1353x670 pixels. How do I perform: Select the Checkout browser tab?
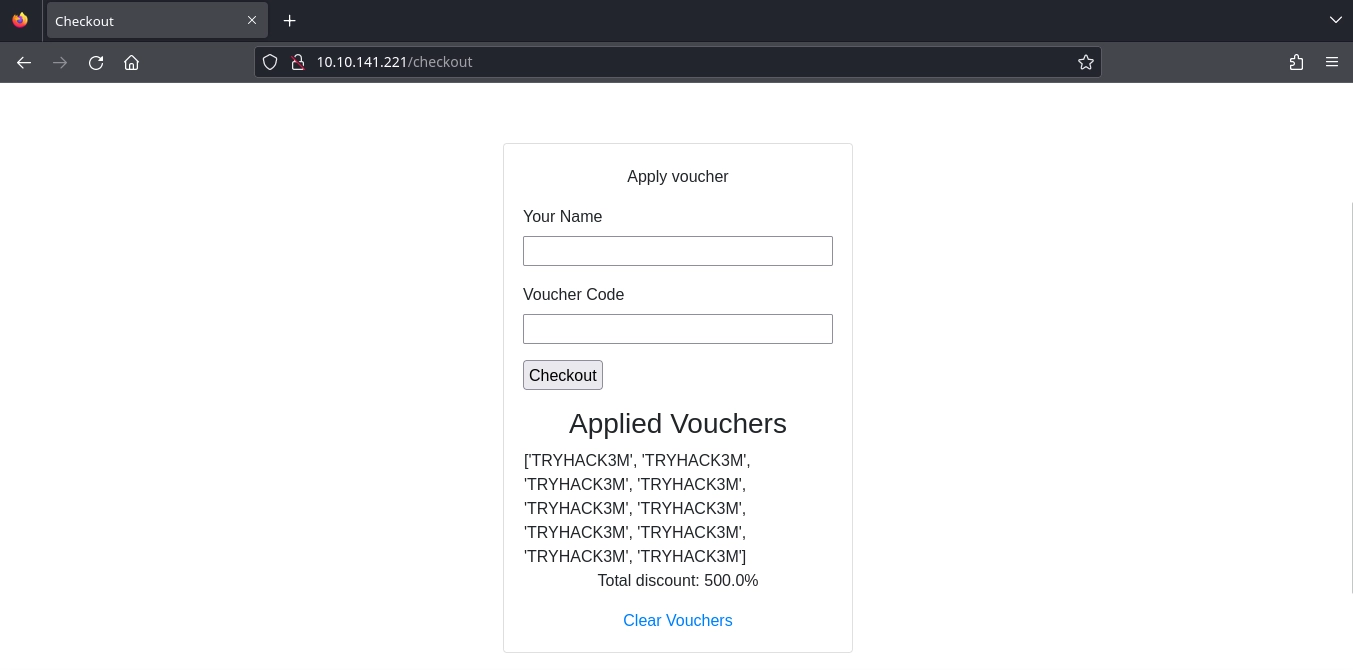pos(140,21)
